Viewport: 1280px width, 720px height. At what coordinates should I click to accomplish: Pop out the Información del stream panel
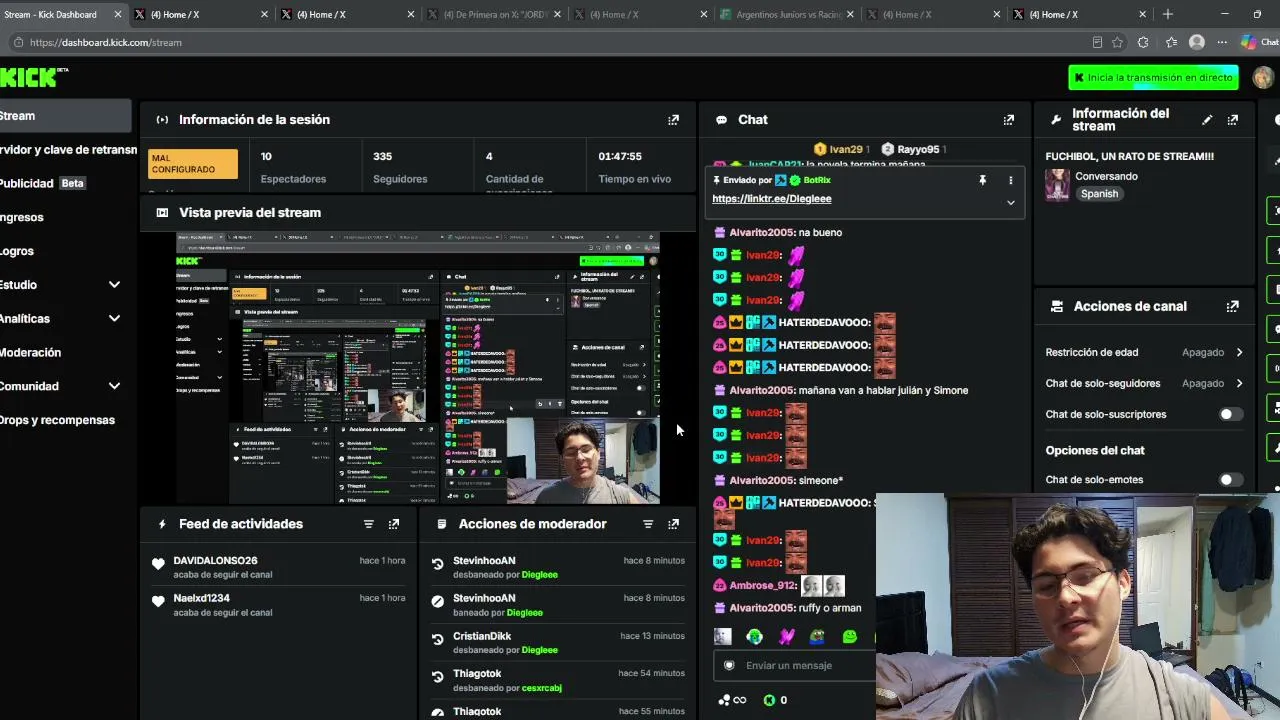(1232, 120)
